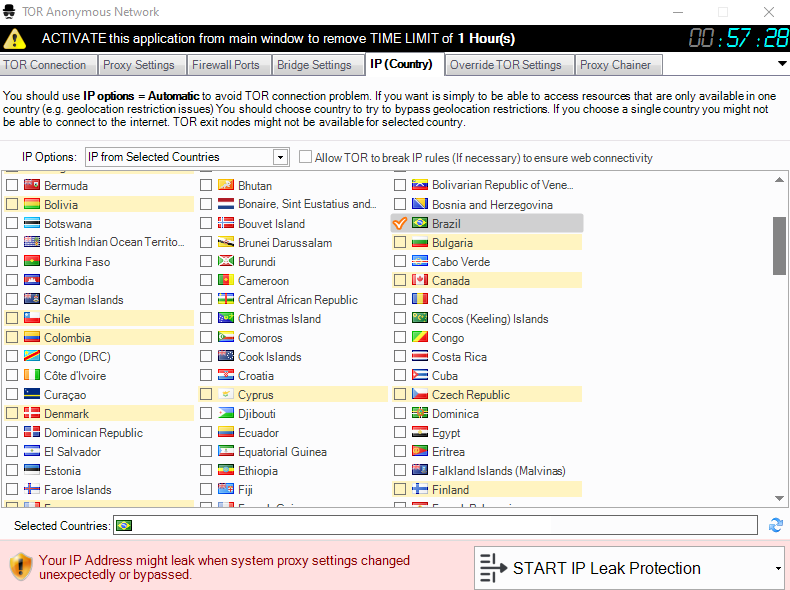
Task: Open the IP Options dropdown
Action: (280, 157)
